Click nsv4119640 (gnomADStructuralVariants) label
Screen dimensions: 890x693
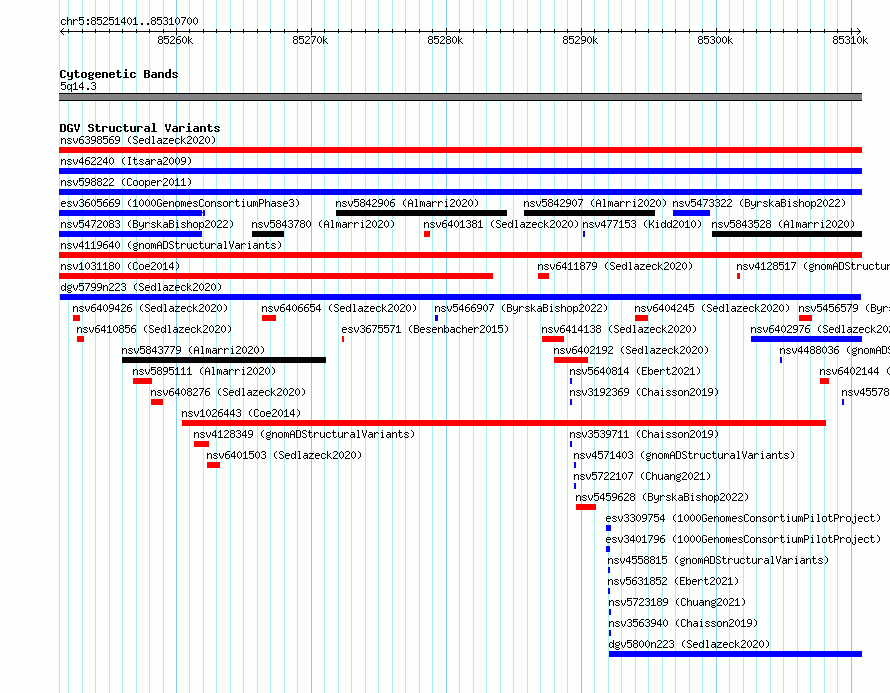pos(171,245)
